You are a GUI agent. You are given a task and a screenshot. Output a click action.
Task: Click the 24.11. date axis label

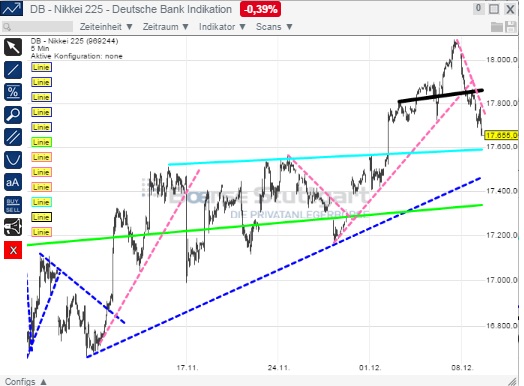(278, 368)
